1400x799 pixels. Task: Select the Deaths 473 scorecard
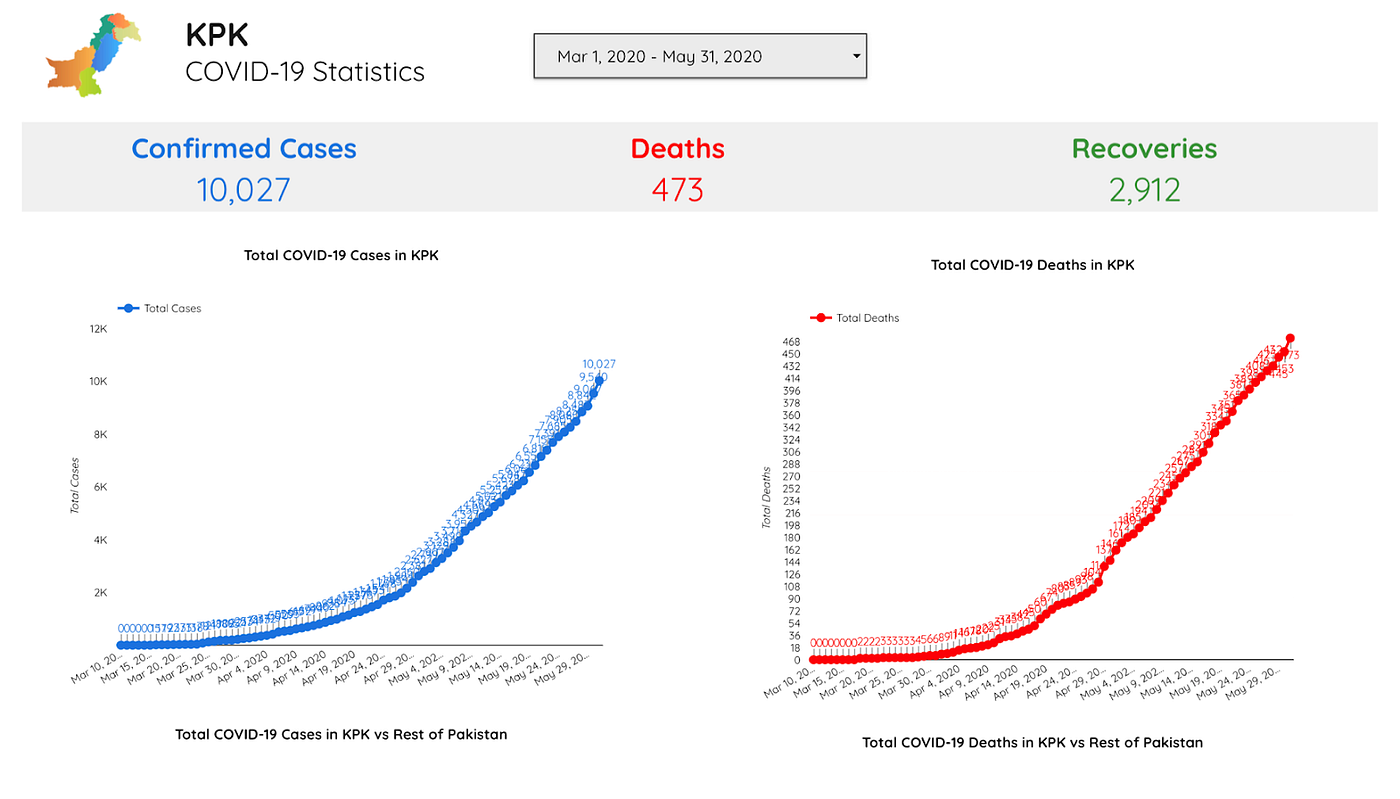677,168
